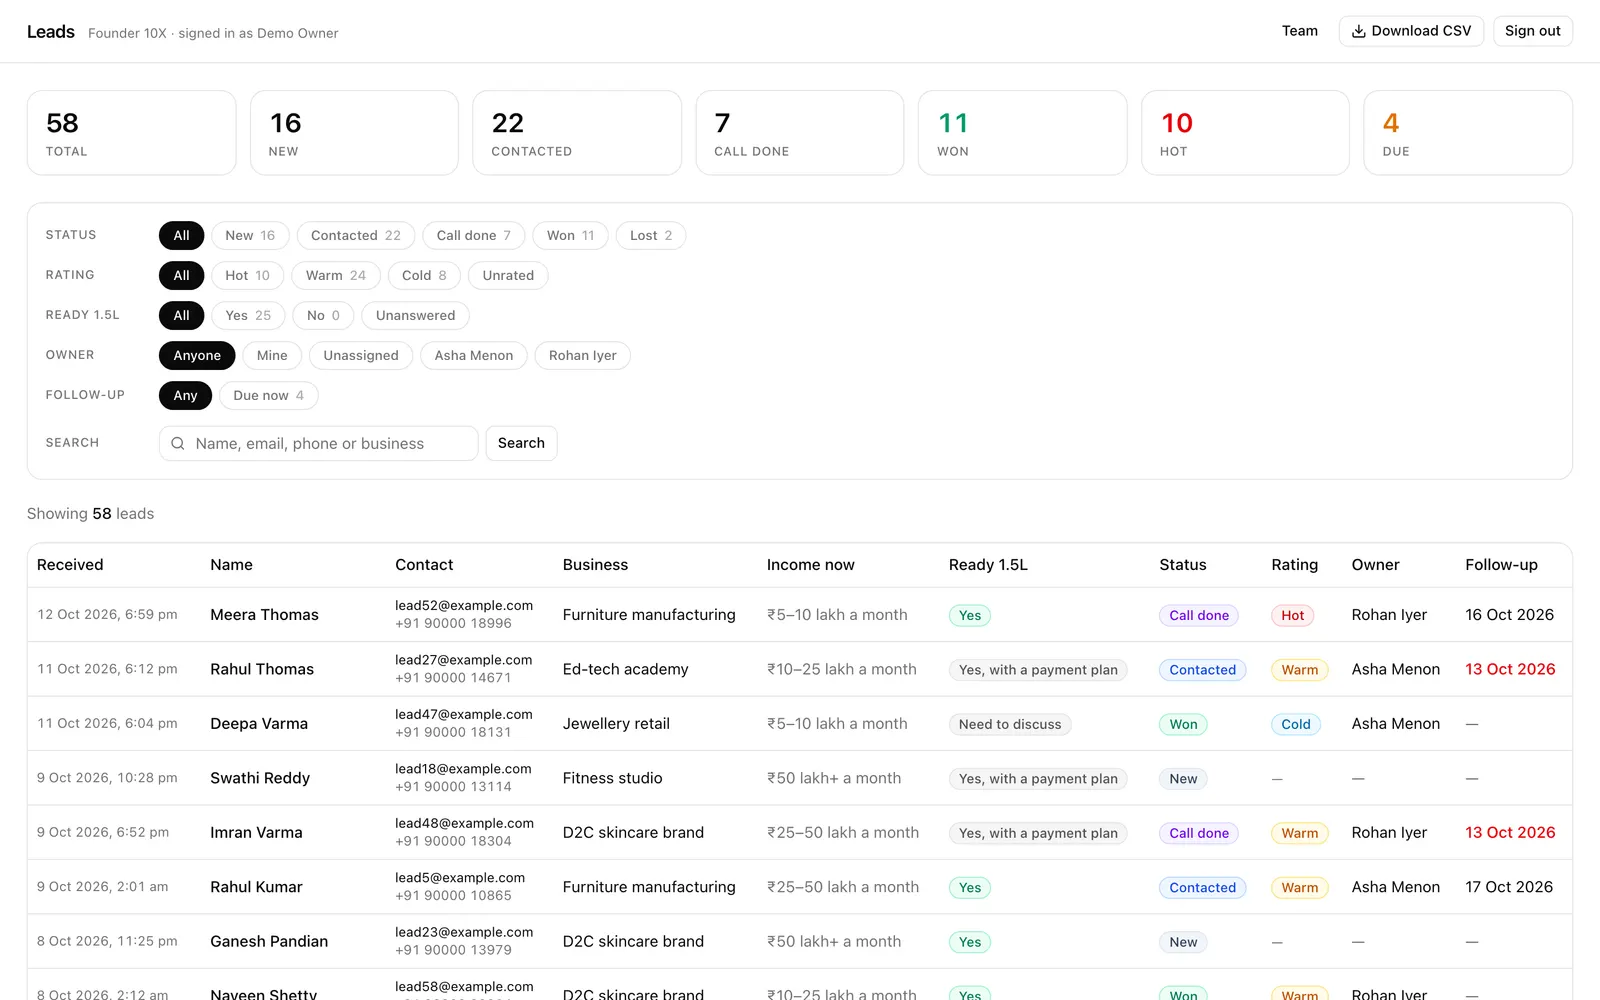Click Swathi Reddy's New status badge
The height and width of the screenshot is (1000, 1600).
1183,779
